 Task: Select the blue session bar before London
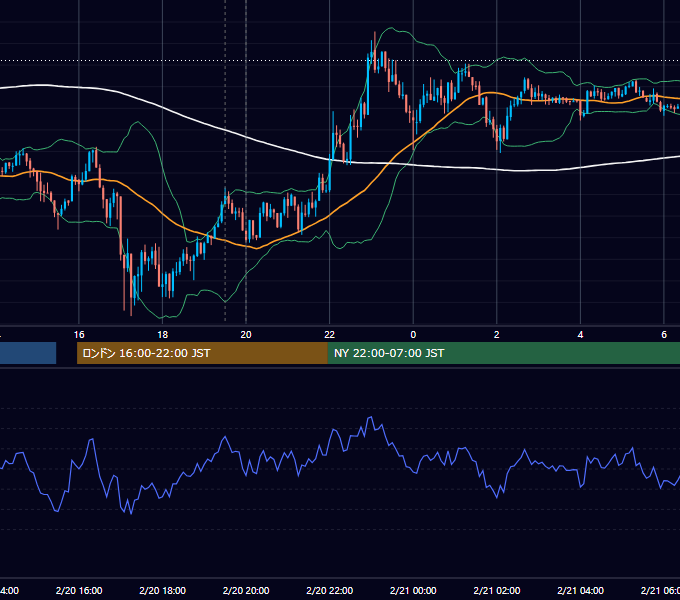click(28, 353)
